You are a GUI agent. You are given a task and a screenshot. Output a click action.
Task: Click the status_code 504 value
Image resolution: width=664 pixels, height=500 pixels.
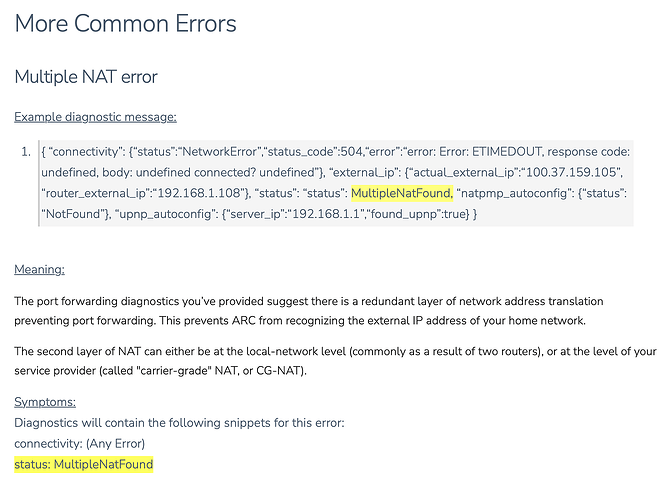(352, 152)
